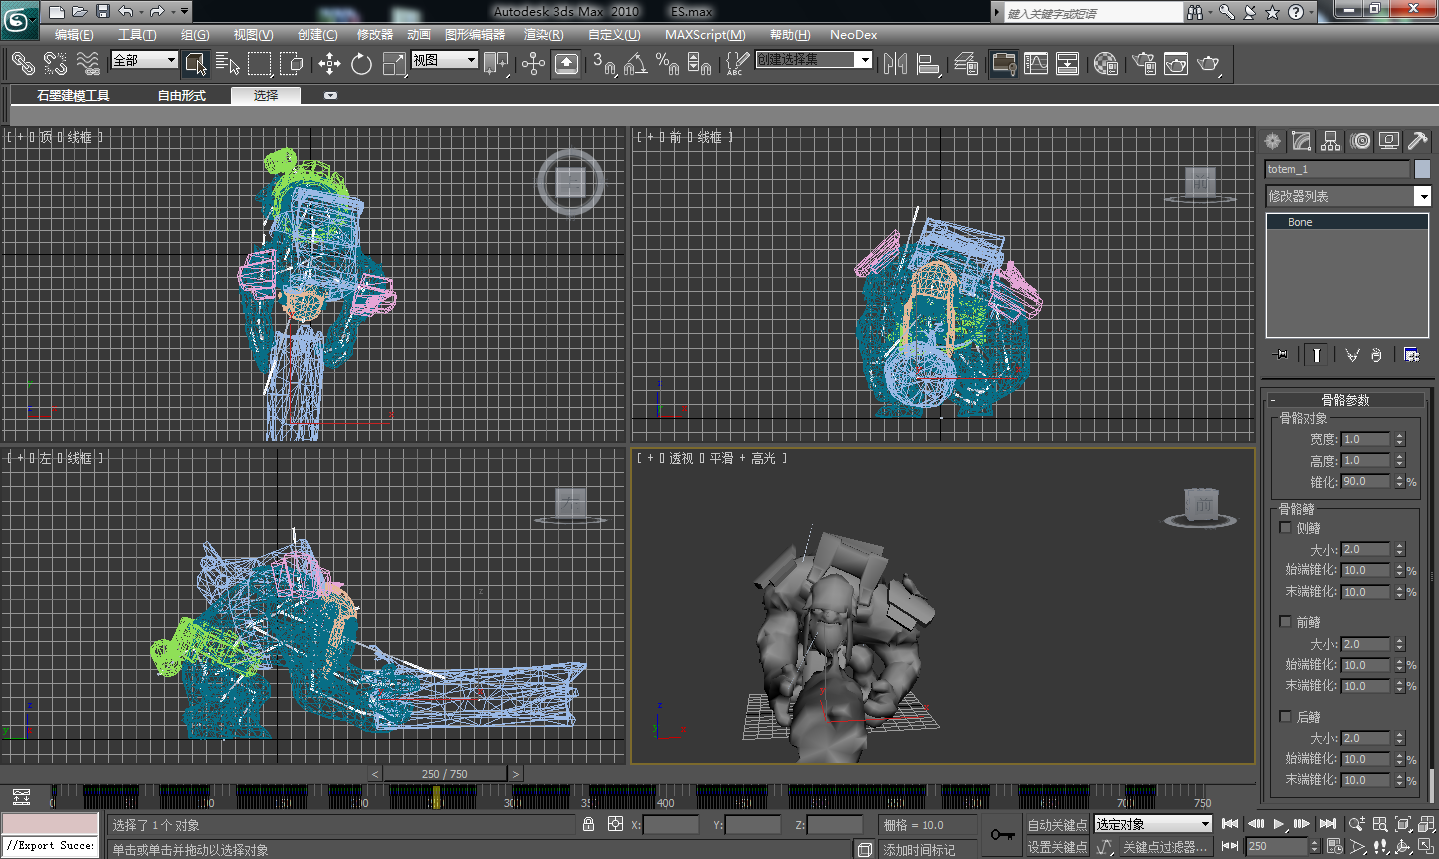
Task: Click the Unlink Selection tool
Action: pos(55,64)
